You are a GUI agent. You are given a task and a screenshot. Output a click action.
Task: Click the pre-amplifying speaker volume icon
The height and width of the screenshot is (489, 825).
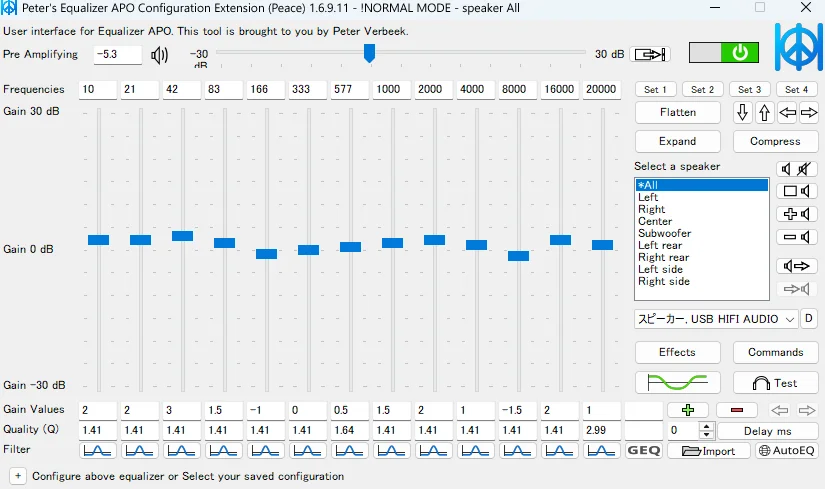pos(159,54)
